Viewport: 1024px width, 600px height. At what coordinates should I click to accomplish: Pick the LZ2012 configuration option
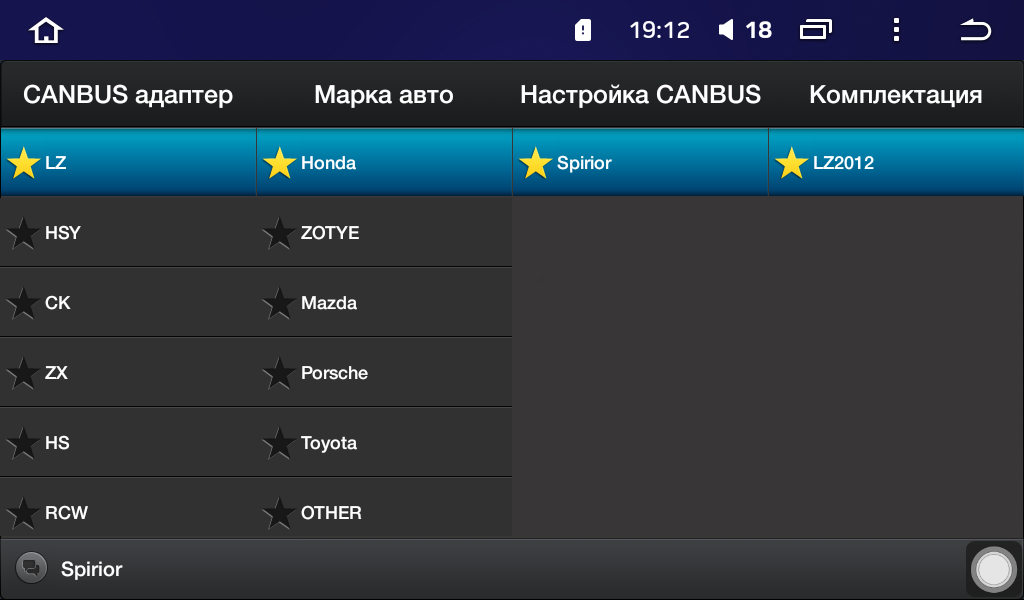896,163
